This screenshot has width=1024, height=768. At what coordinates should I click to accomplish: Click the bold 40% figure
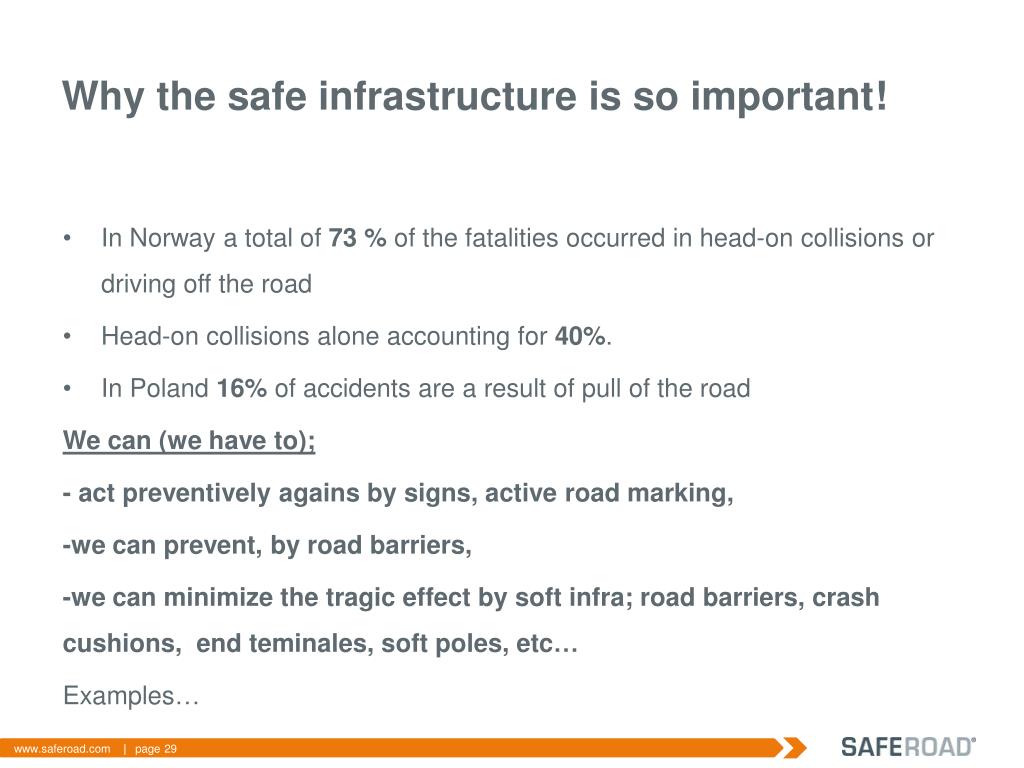580,336
